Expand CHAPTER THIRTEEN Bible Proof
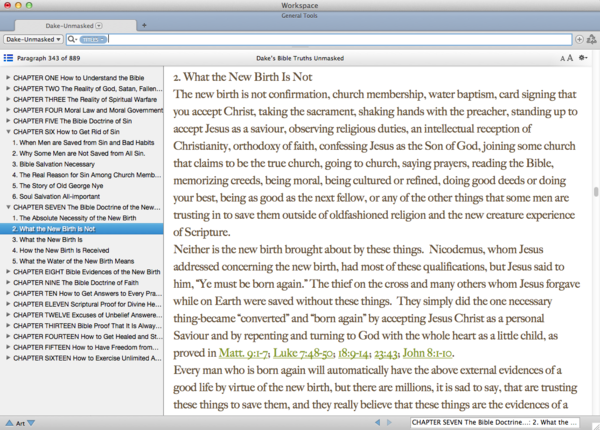600x430 pixels. pos(8,325)
